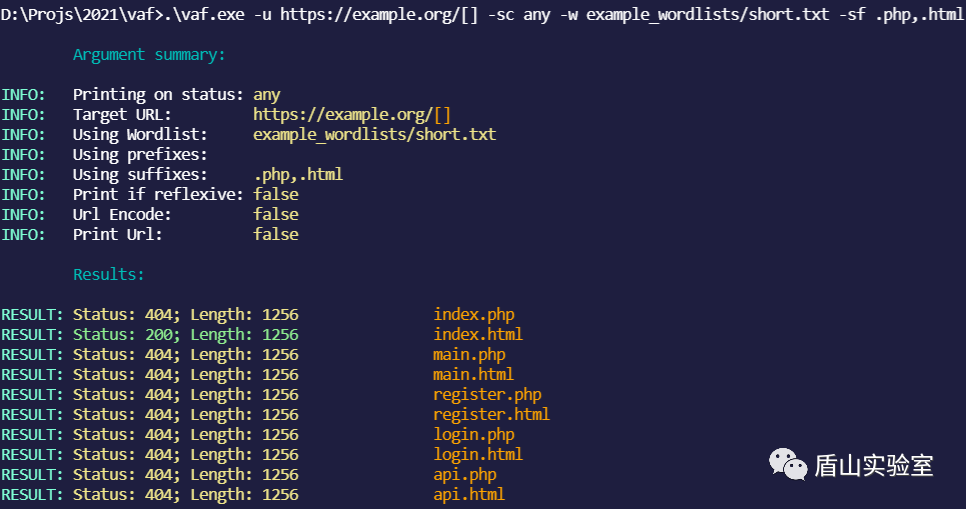Click the index.php result entry
The height and width of the screenshot is (509, 966).
pyautogui.click(x=473, y=314)
